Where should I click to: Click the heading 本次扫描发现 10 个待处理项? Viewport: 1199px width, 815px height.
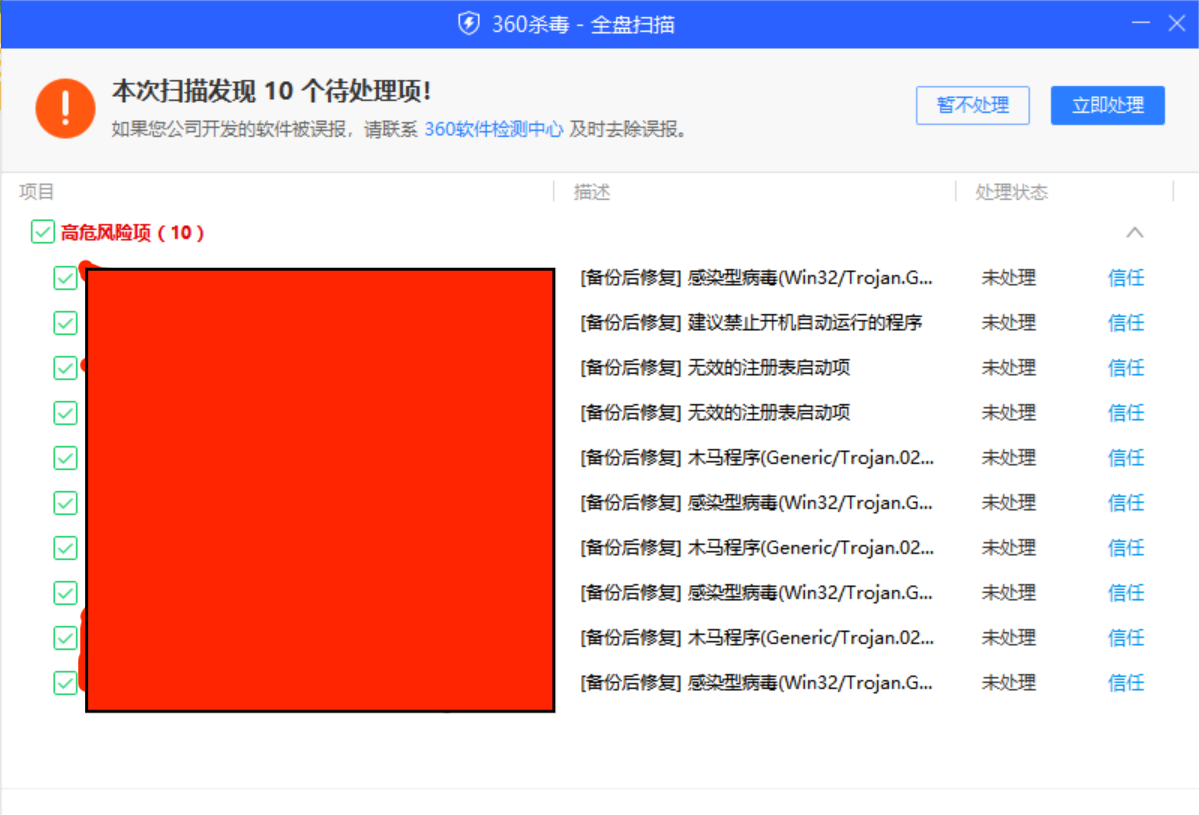click(271, 91)
